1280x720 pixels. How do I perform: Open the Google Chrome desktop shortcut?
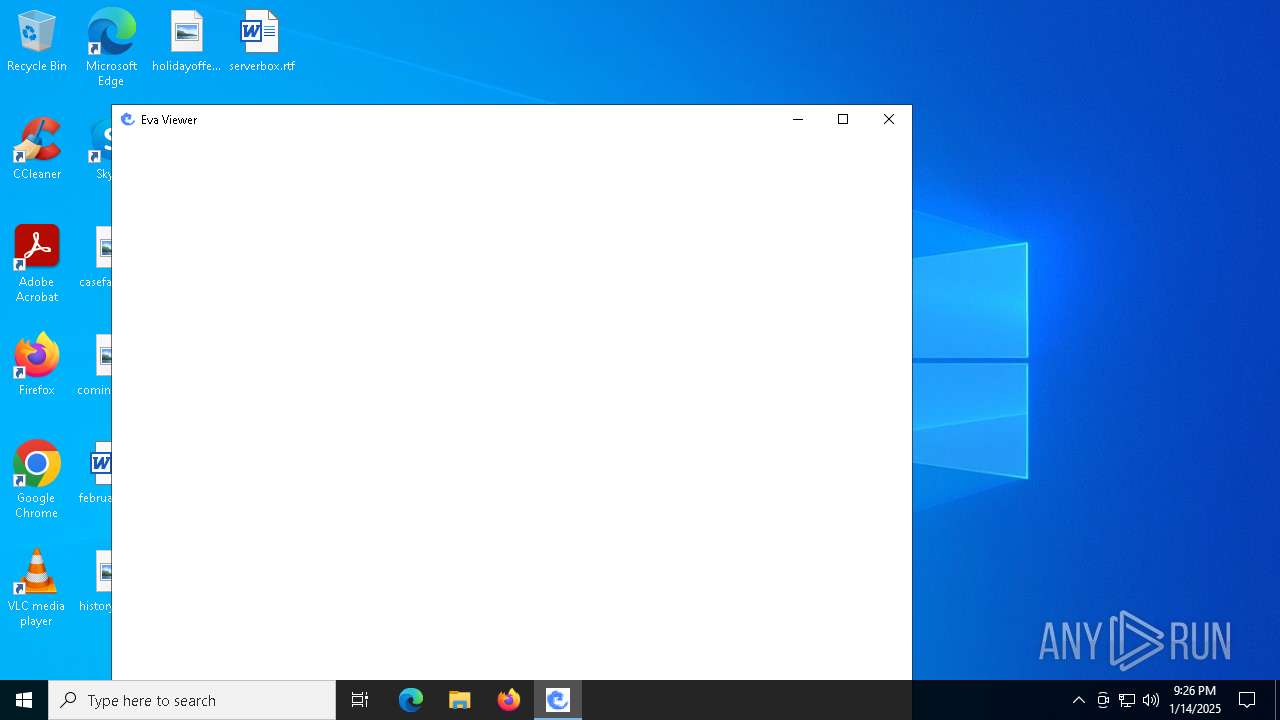[37, 480]
